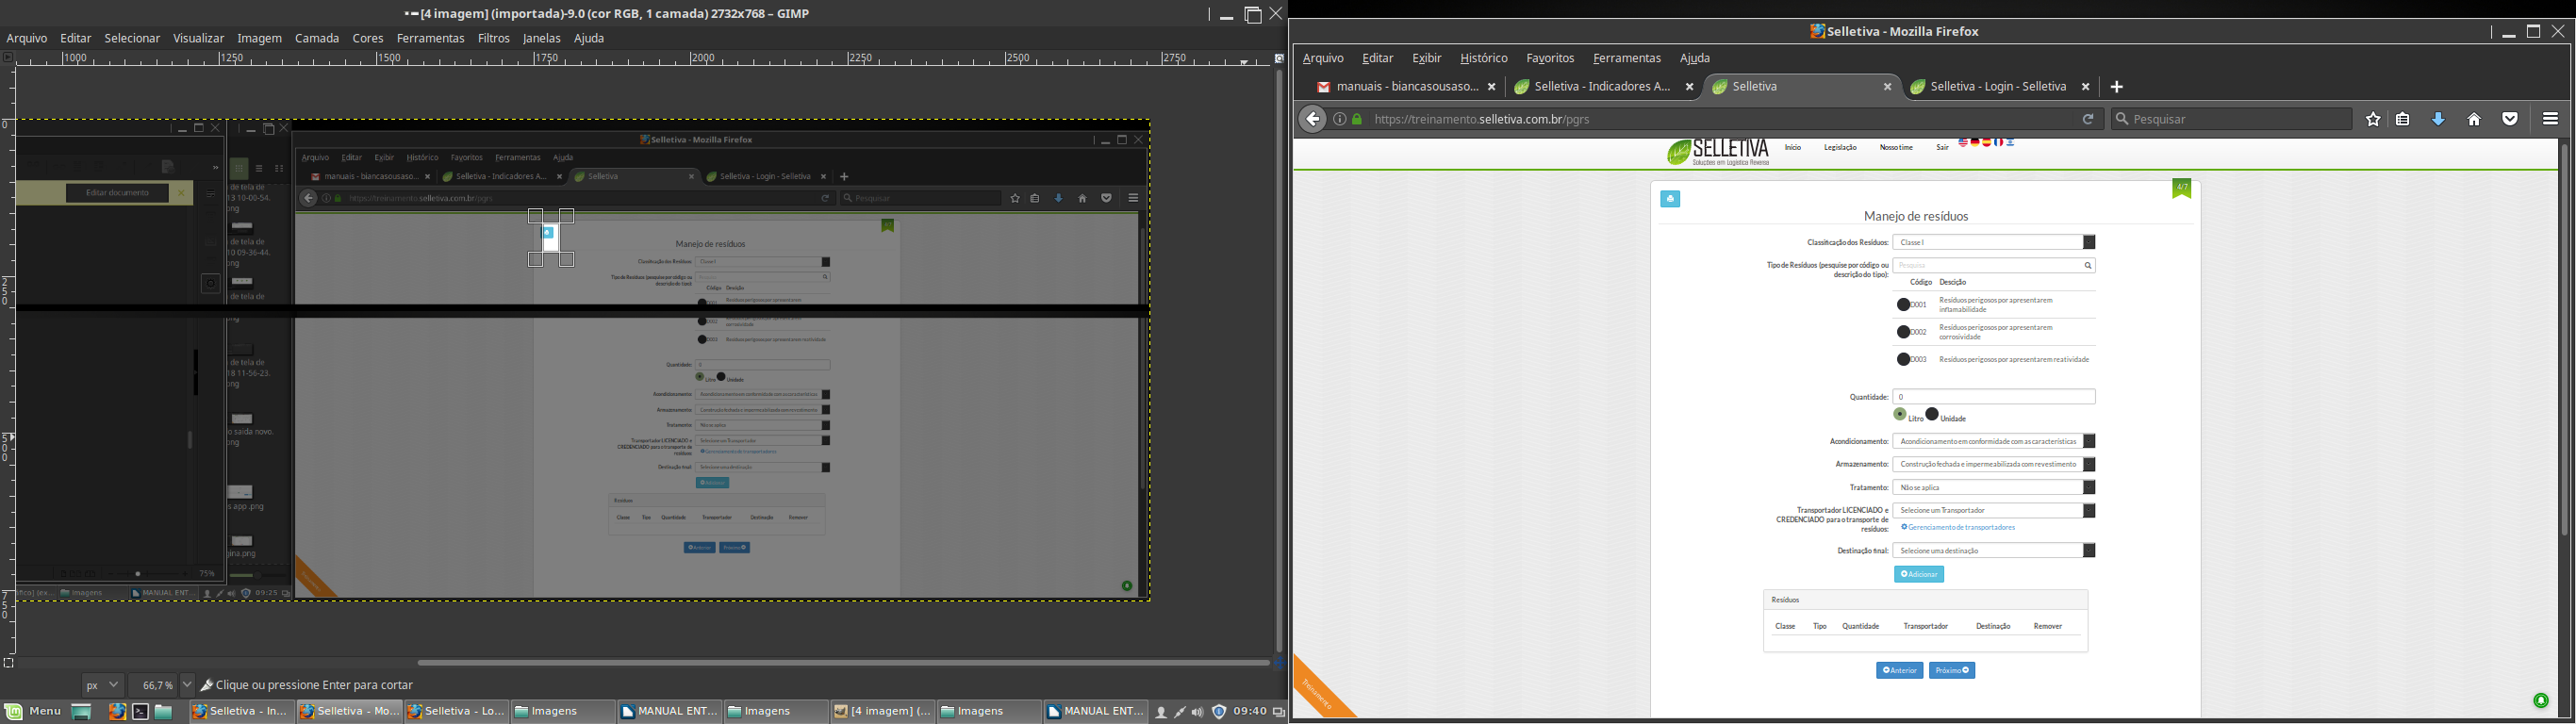The width and height of the screenshot is (2576, 724).
Task: Click the blue print icon on the form
Action: 1670,199
